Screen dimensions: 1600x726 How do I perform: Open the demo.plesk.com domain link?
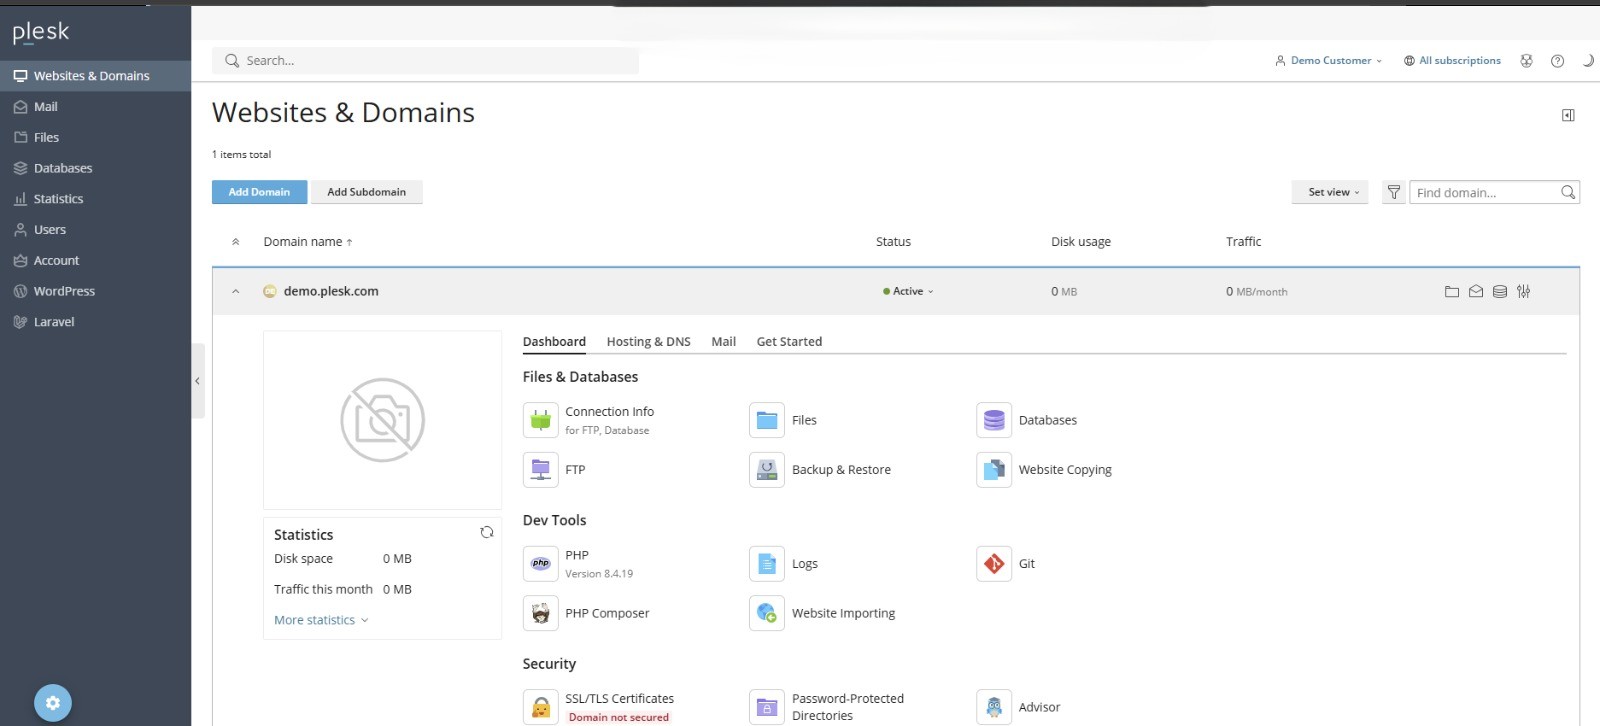(x=331, y=292)
